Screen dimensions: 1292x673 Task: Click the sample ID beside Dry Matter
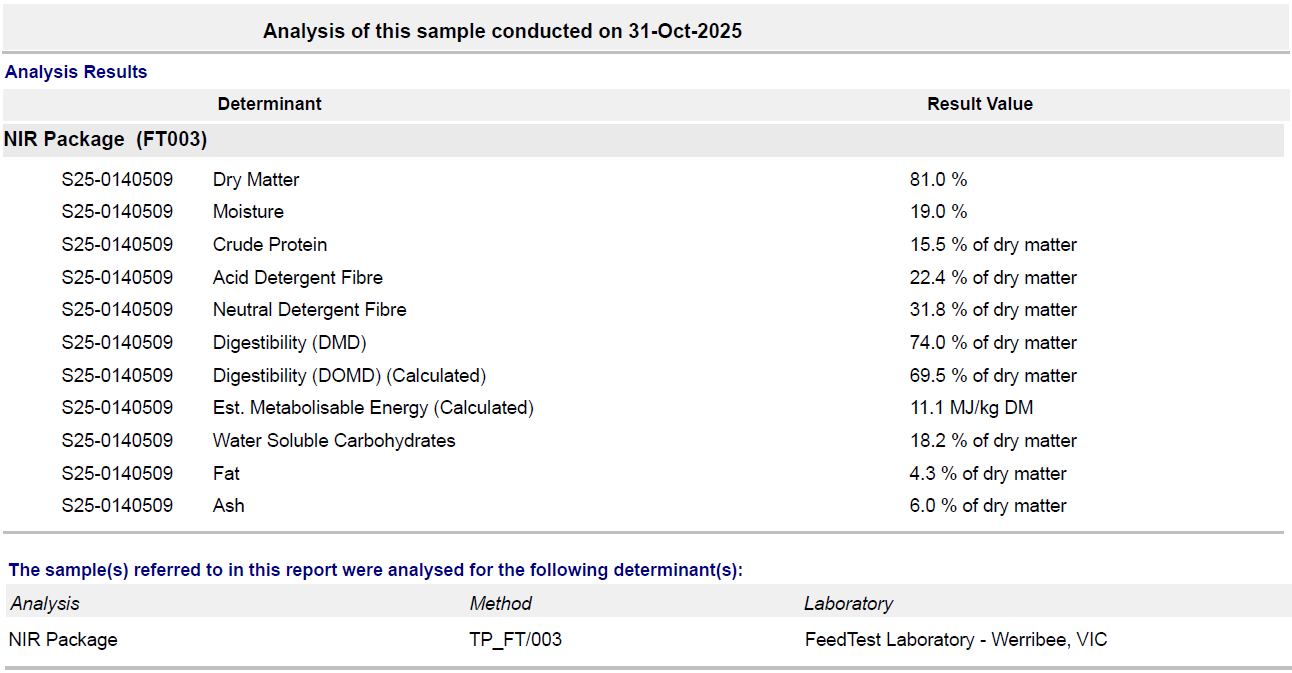(x=117, y=180)
